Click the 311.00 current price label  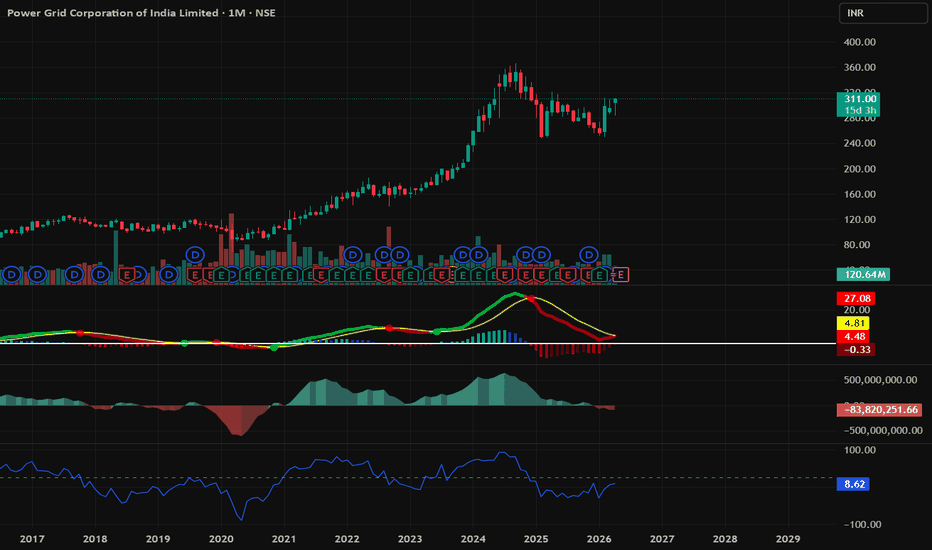coord(859,99)
